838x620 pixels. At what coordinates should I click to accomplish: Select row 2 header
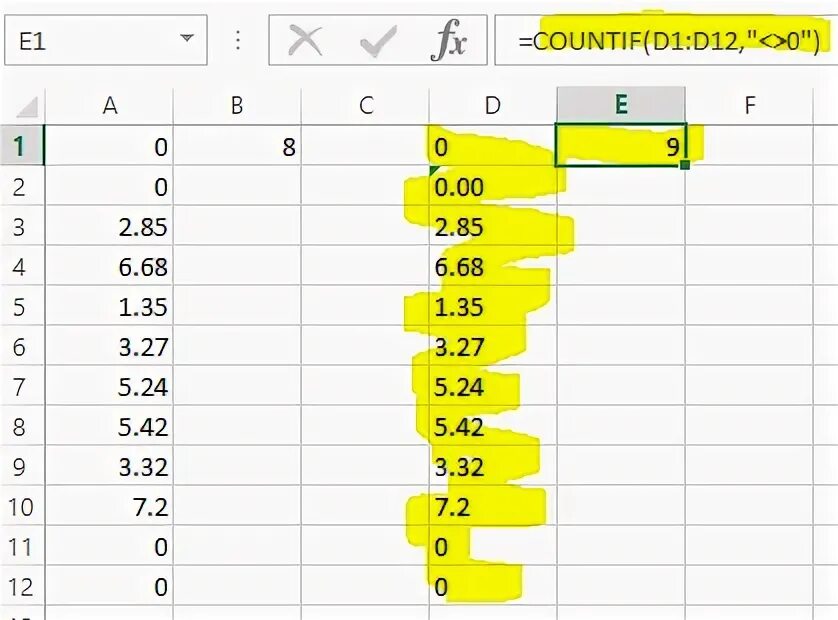22,186
